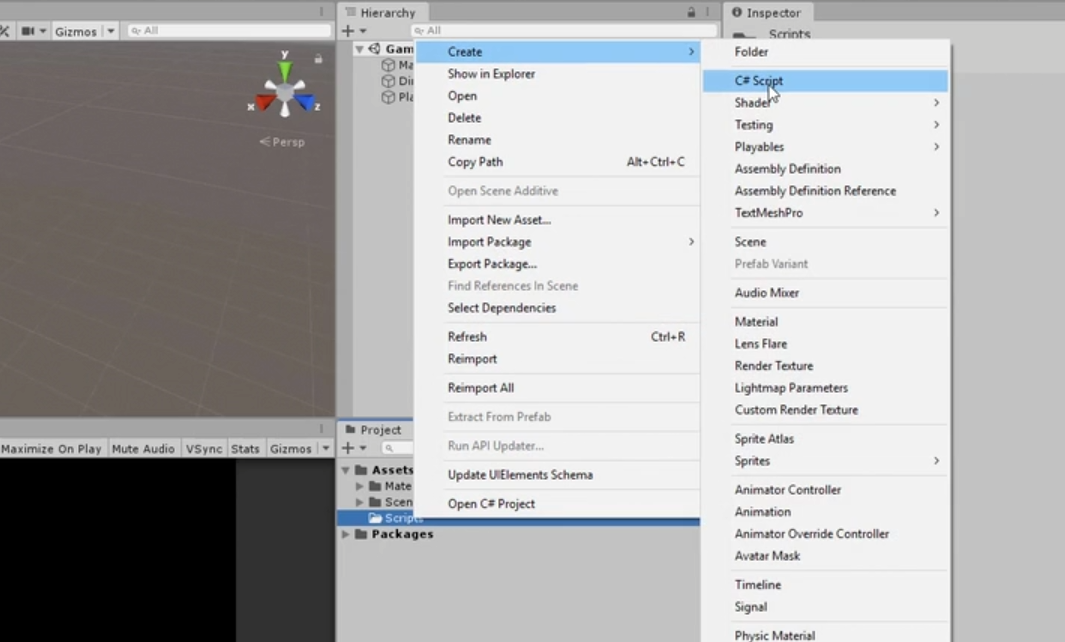Click the magnifier icon in the Hierarchy search bar
This screenshot has height=642, width=1065.
coord(421,30)
